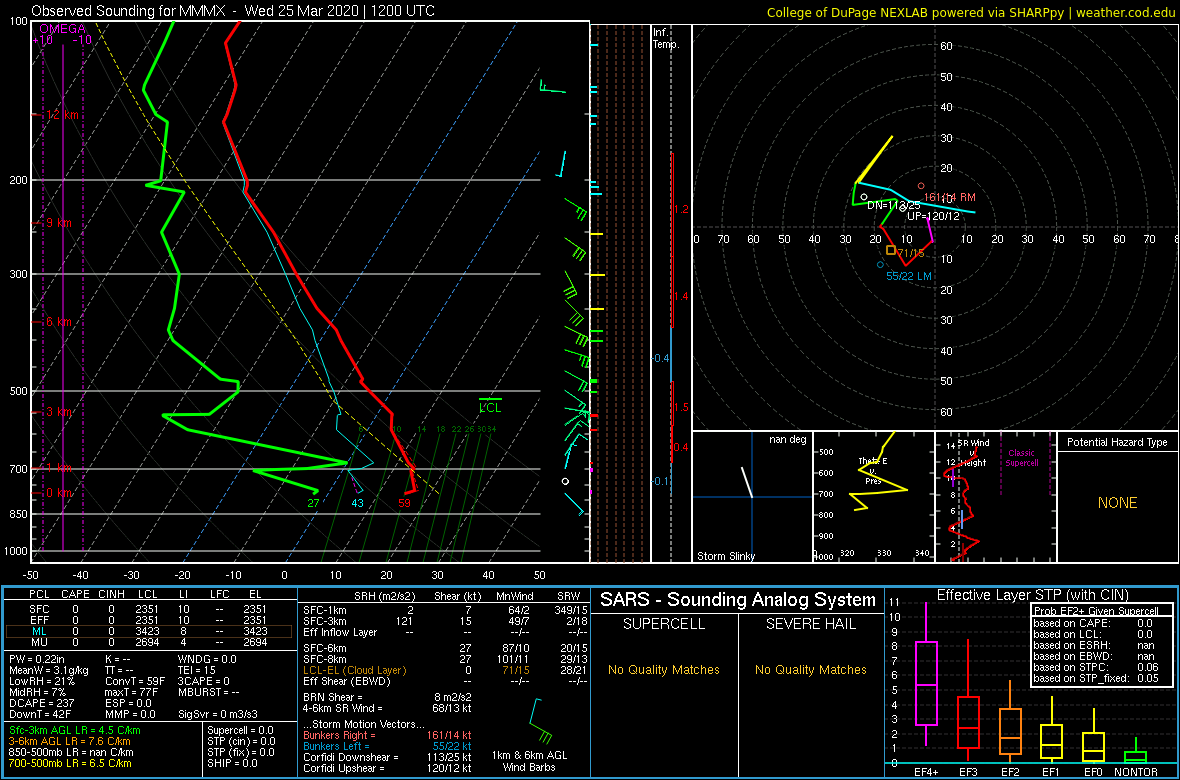1180x780 pixels.
Task: Click the 161/14 RM hodograph label
Action: pos(948,197)
